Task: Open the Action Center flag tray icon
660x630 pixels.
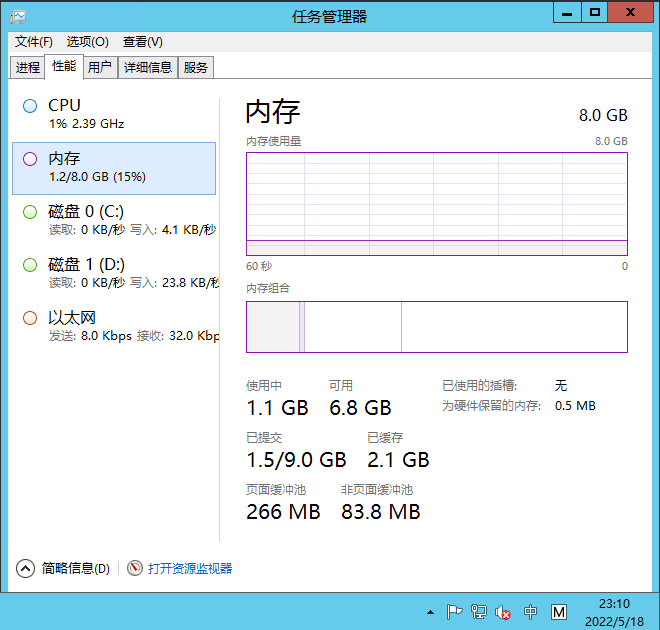Action: (453, 612)
